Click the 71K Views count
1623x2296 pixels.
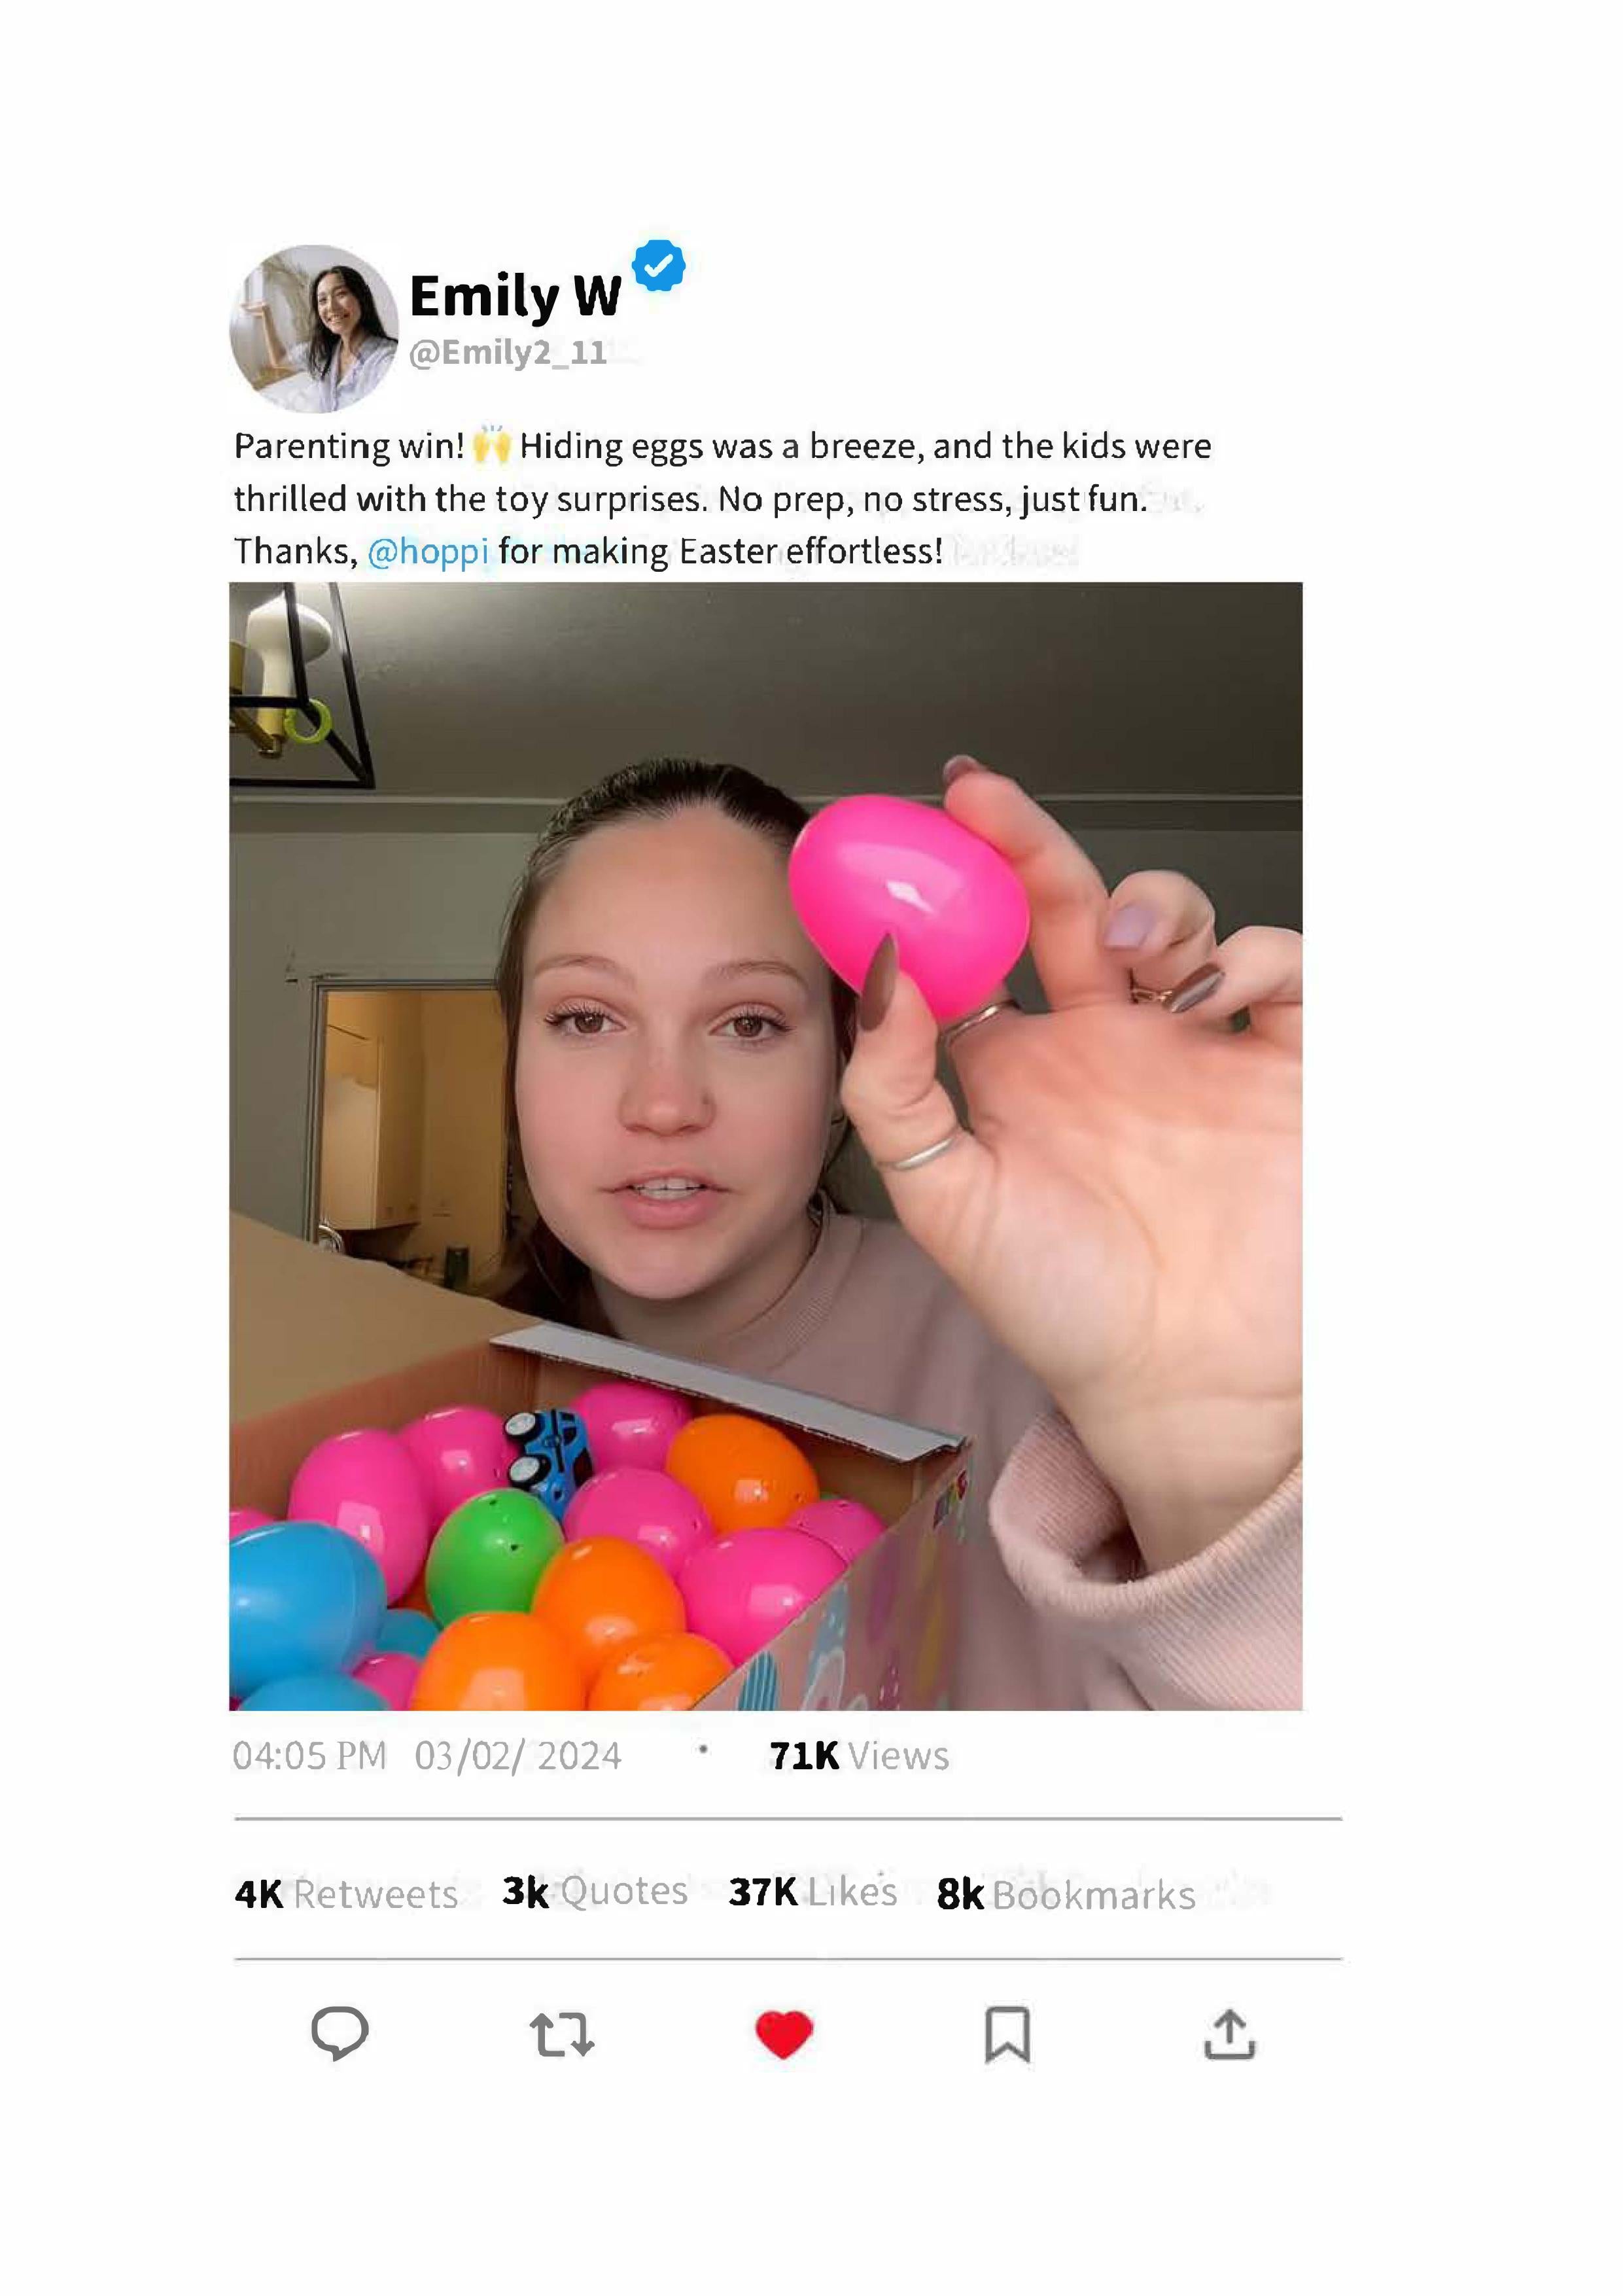pos(859,1755)
